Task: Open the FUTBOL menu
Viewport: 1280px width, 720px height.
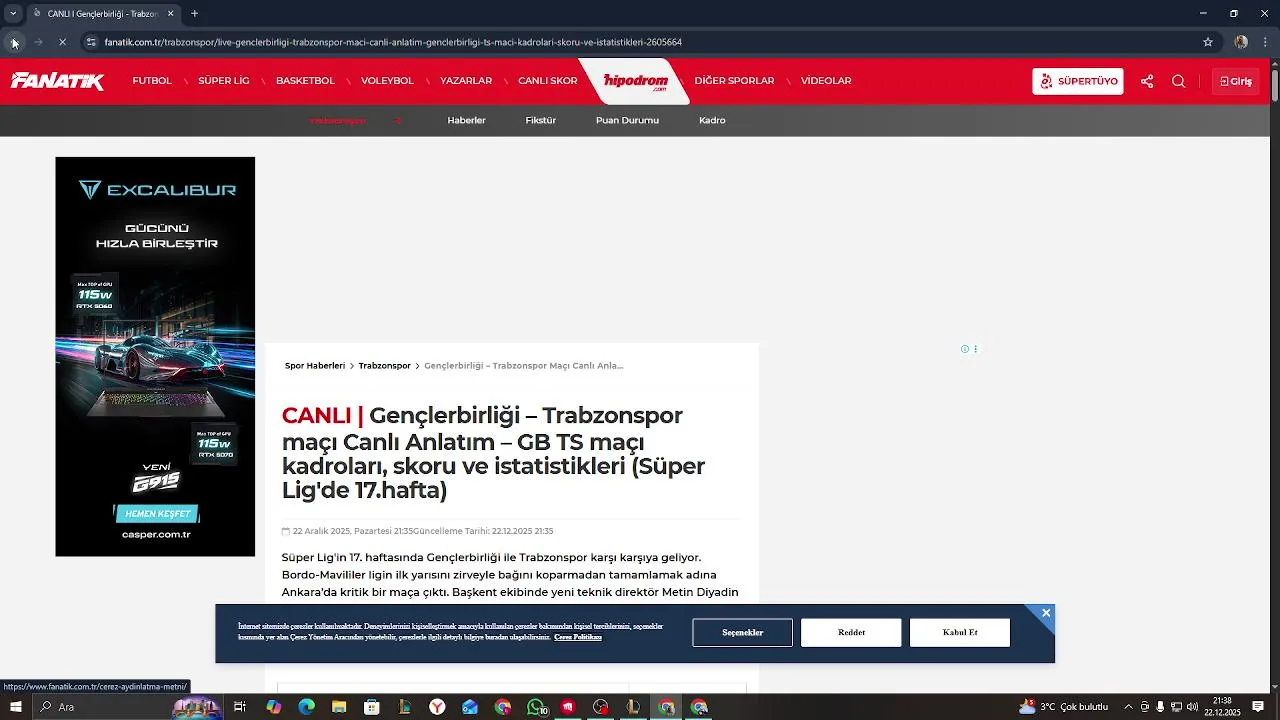Action: pos(152,81)
